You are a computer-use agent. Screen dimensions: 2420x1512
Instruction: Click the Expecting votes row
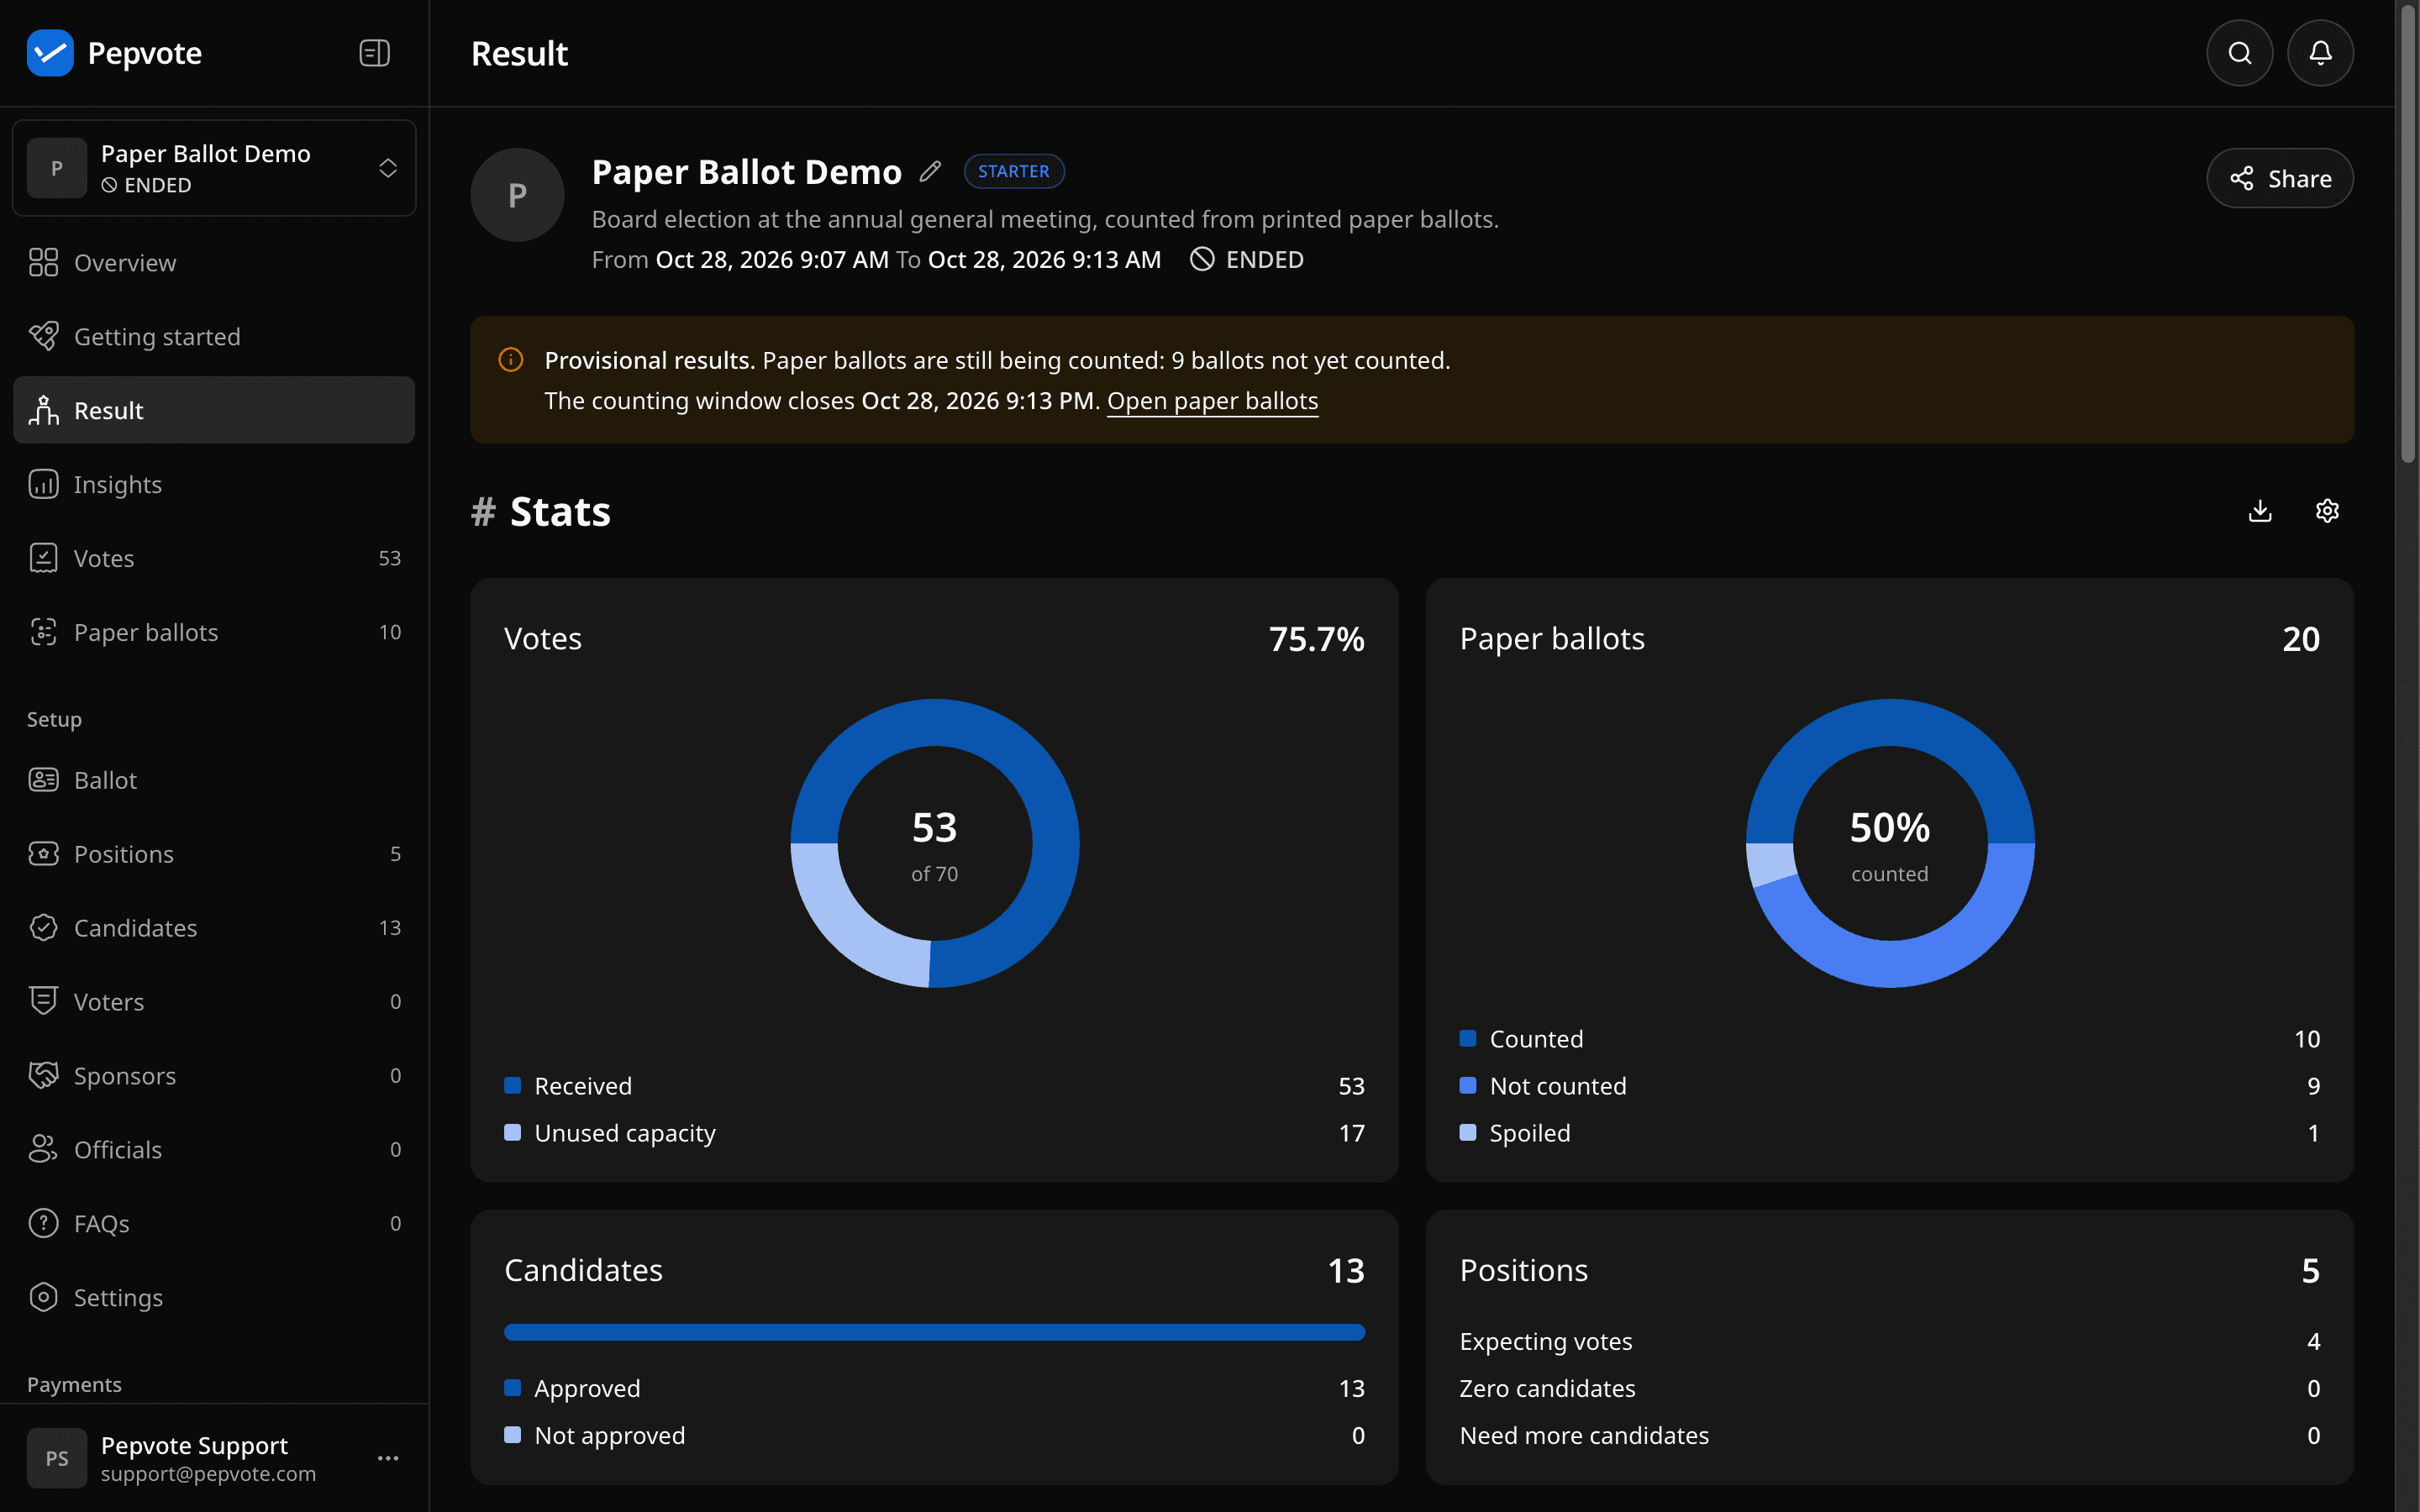pyautogui.click(x=1889, y=1342)
